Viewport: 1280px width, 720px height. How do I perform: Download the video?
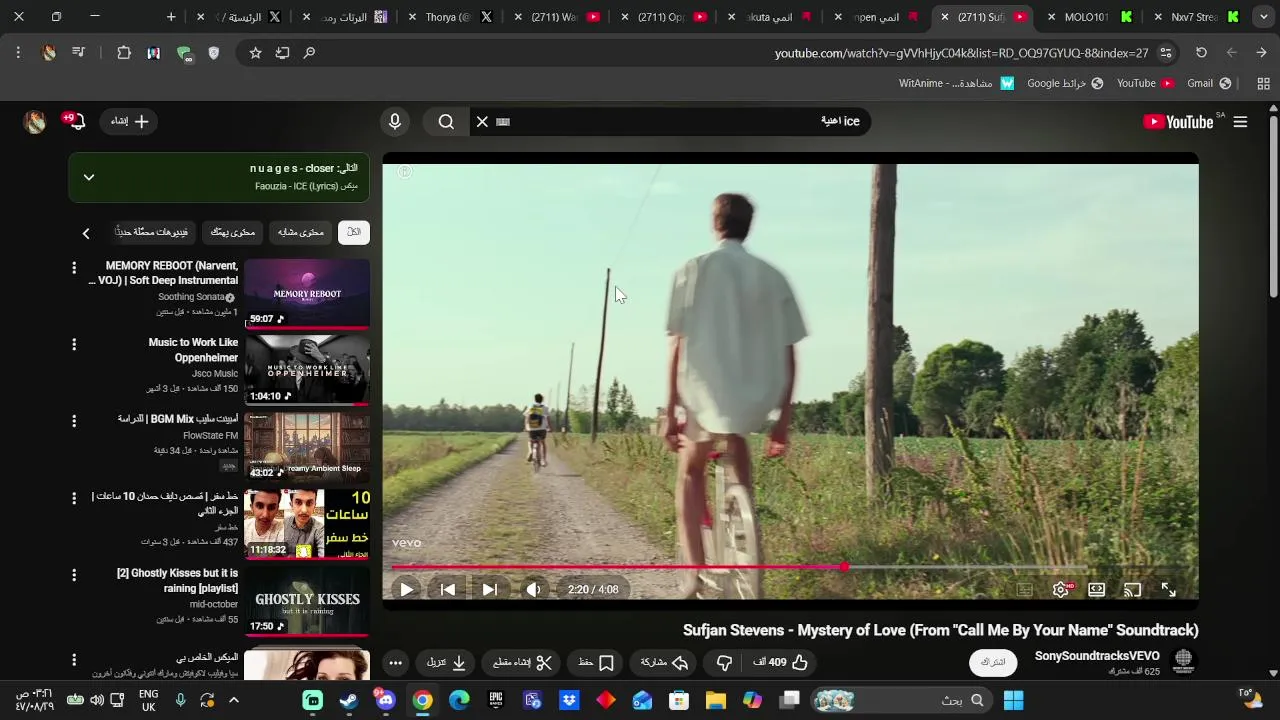tap(447, 662)
